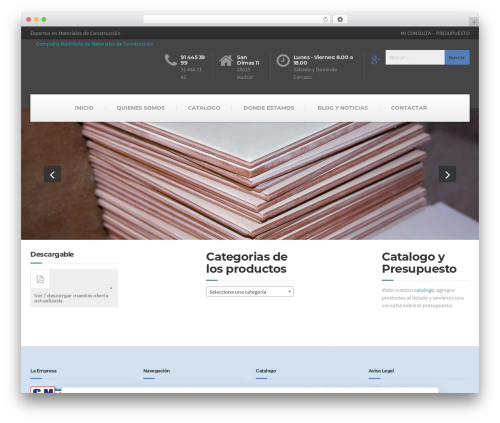Follow the 'catalogo' link in text
The width and height of the screenshot is (500, 423).
[424, 290]
